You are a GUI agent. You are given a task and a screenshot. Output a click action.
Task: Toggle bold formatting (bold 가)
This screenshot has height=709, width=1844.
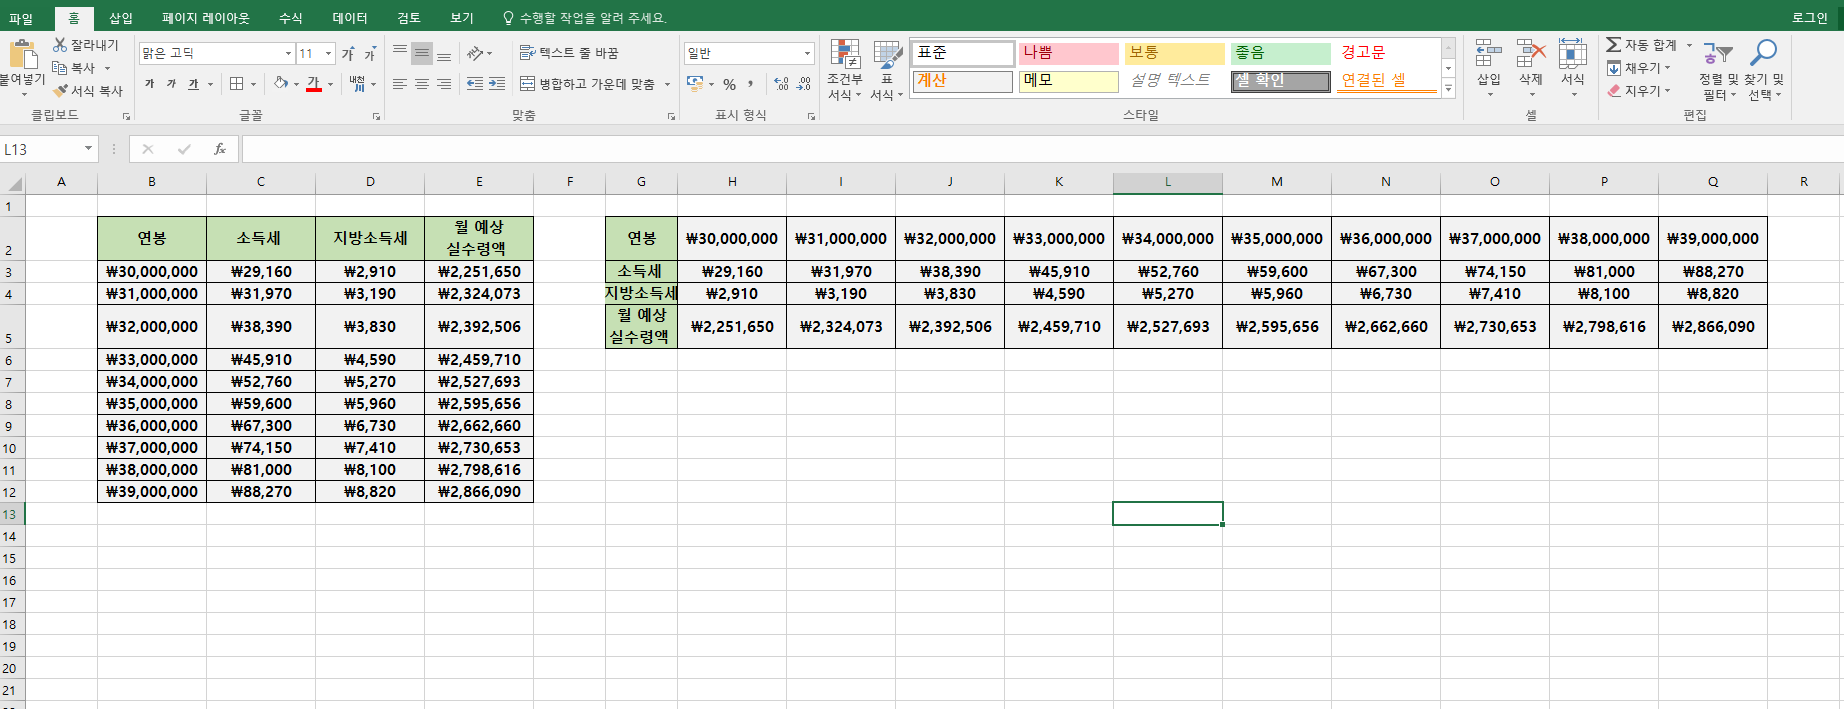pos(150,84)
